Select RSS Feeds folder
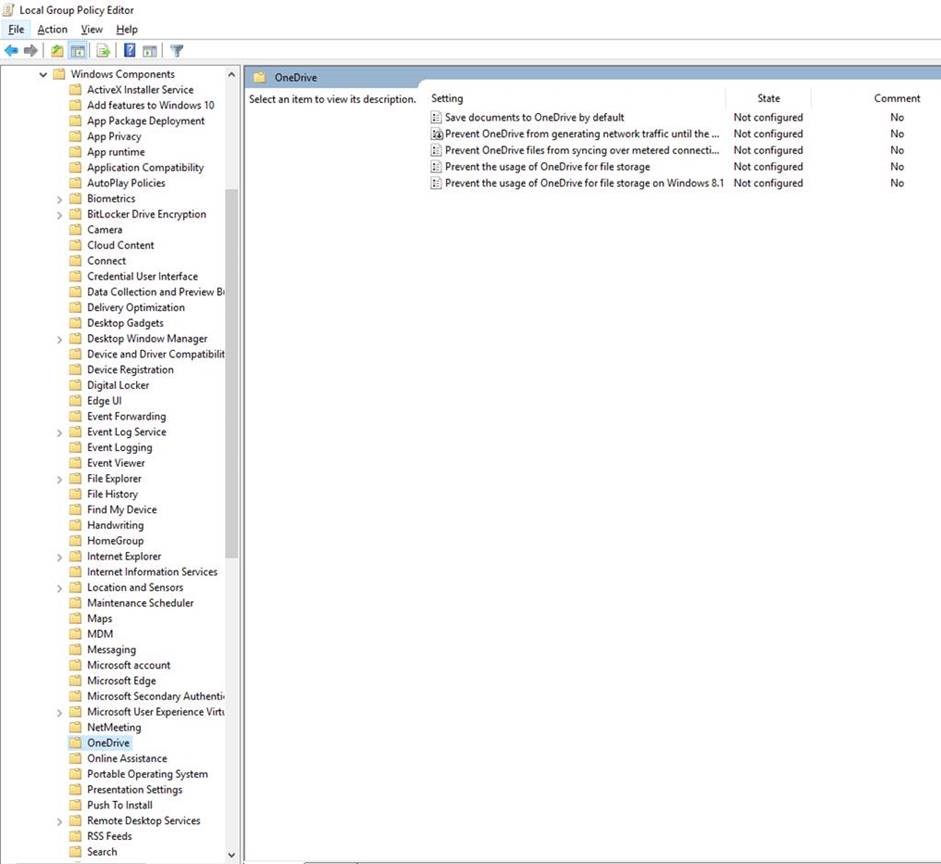Image resolution: width=941 pixels, height=864 pixels. tap(109, 836)
